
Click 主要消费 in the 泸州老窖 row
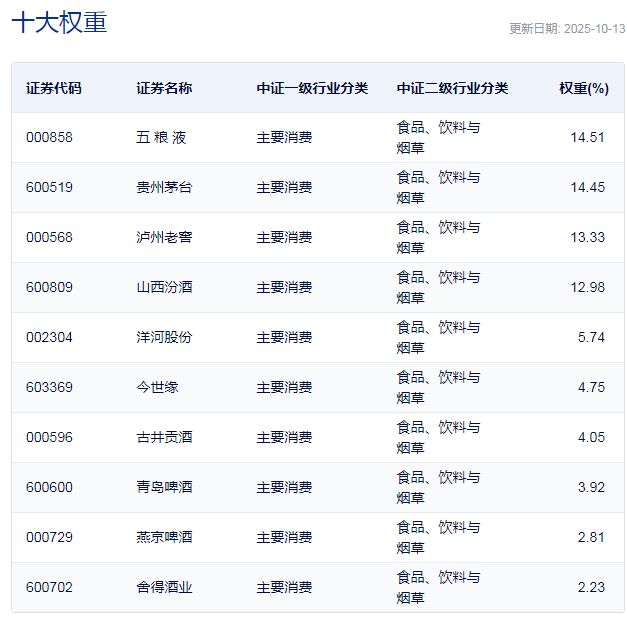284,237
